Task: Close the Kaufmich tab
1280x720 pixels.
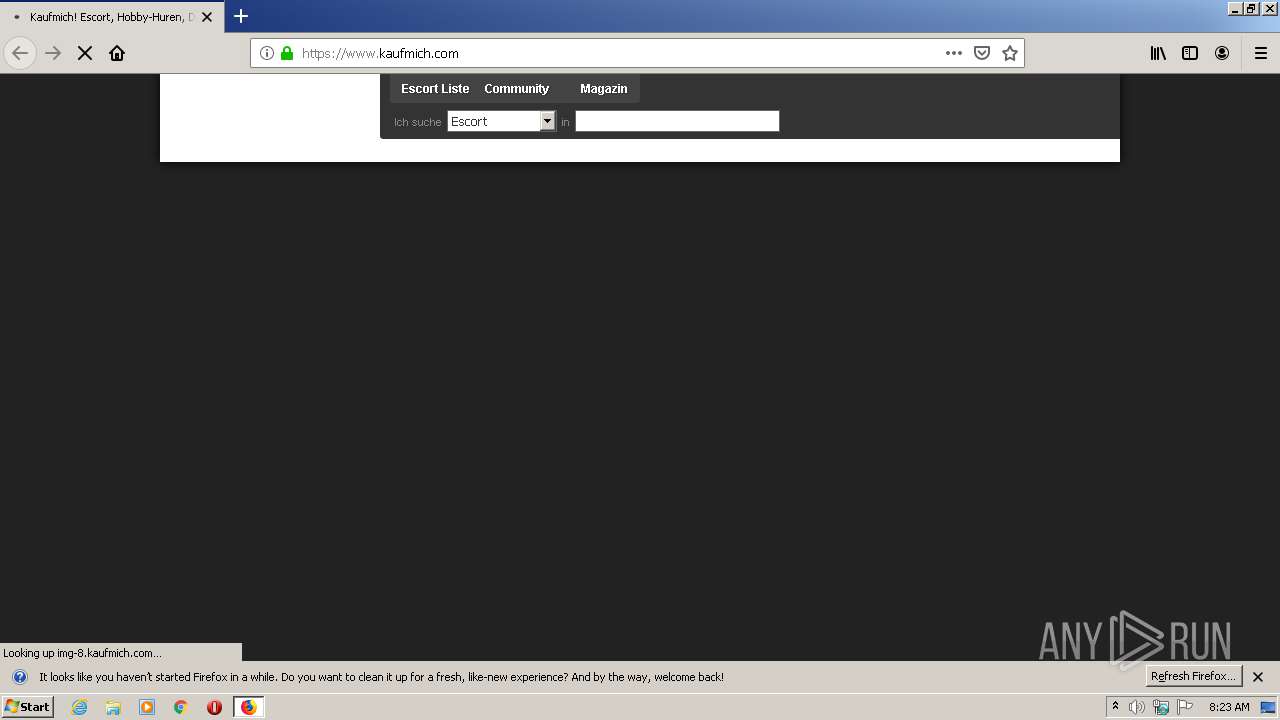Action: tap(207, 17)
